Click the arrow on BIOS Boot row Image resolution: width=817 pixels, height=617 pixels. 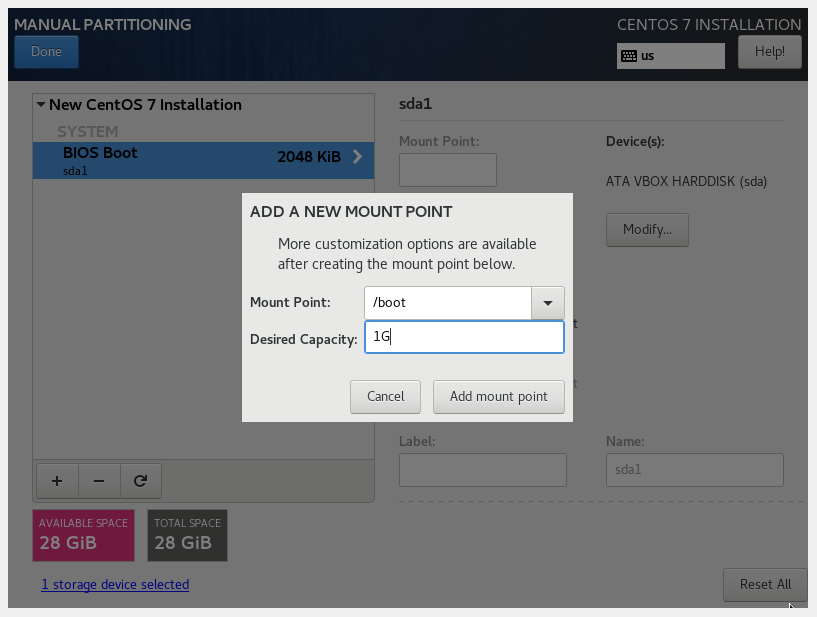(357, 157)
